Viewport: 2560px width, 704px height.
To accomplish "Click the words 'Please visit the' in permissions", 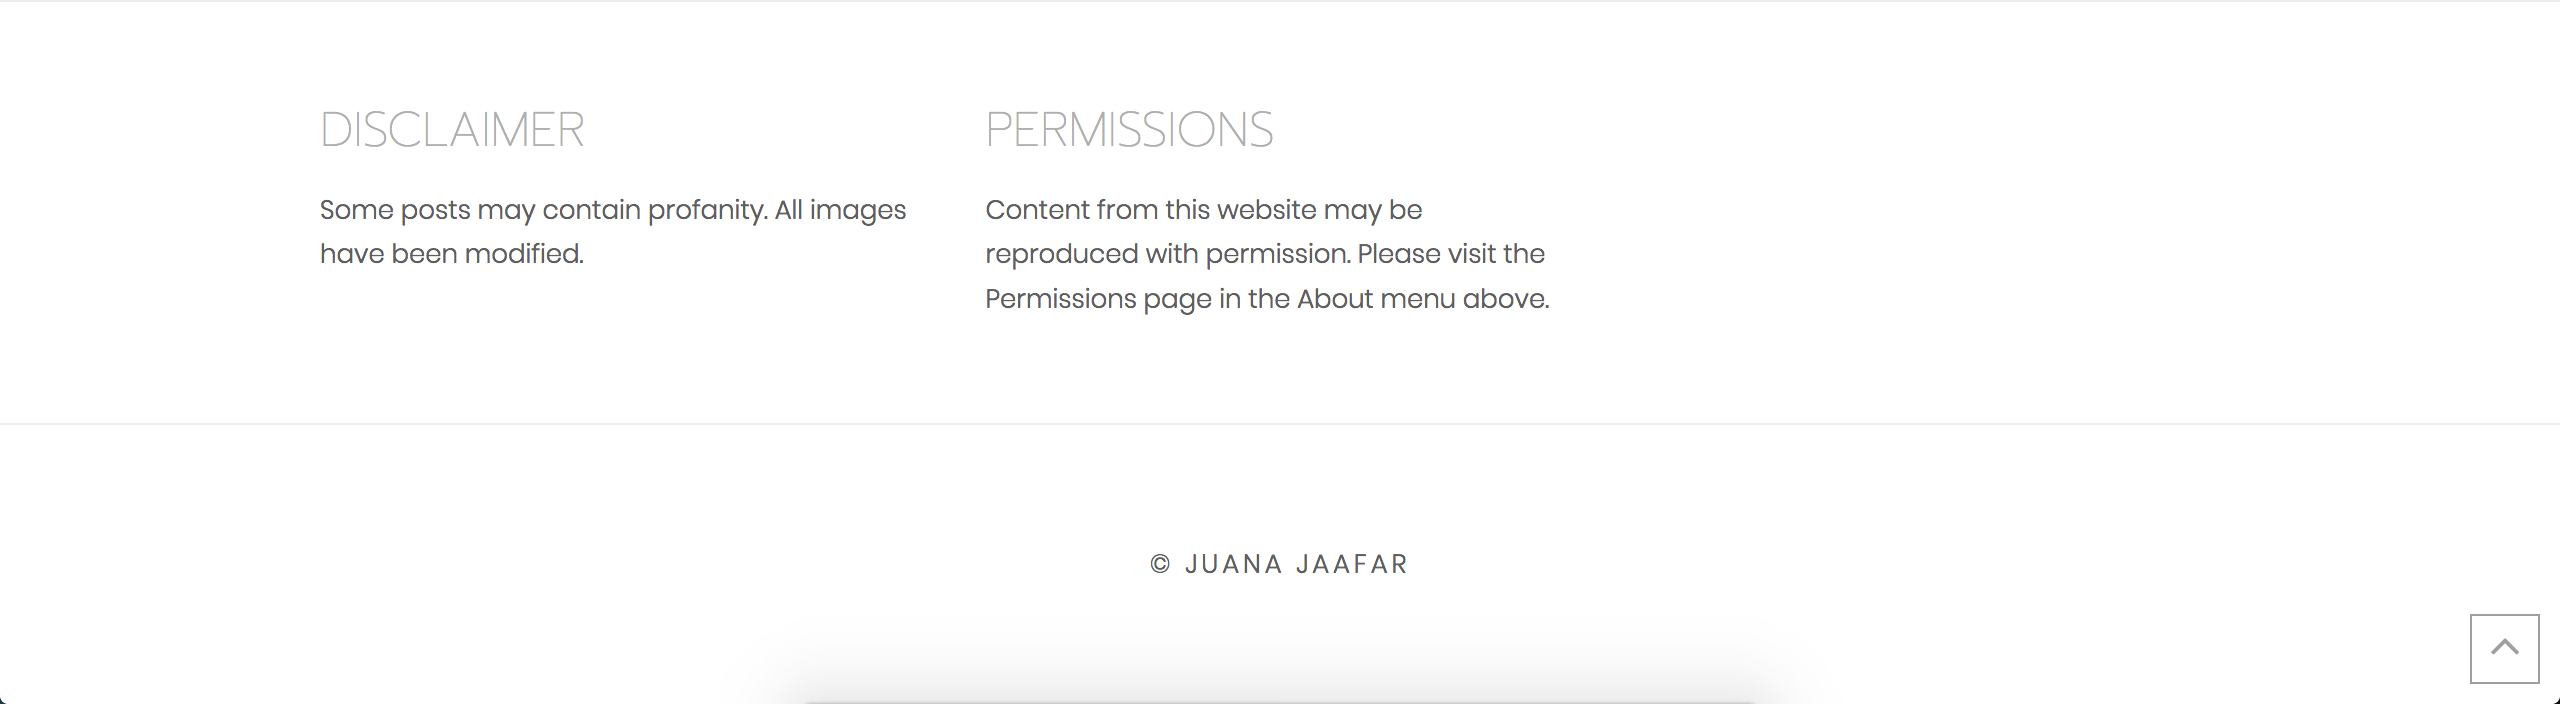I will tap(1451, 254).
